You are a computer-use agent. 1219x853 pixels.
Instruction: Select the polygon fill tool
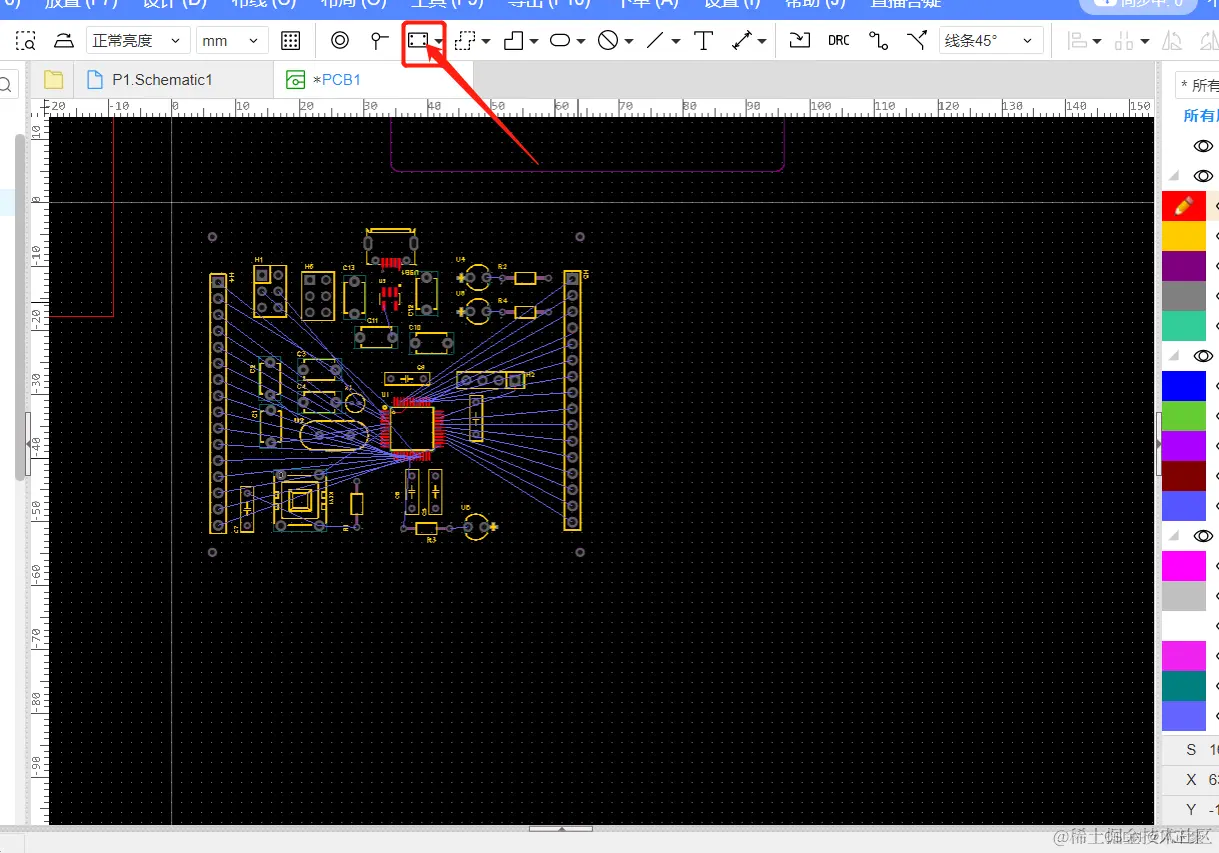513,41
